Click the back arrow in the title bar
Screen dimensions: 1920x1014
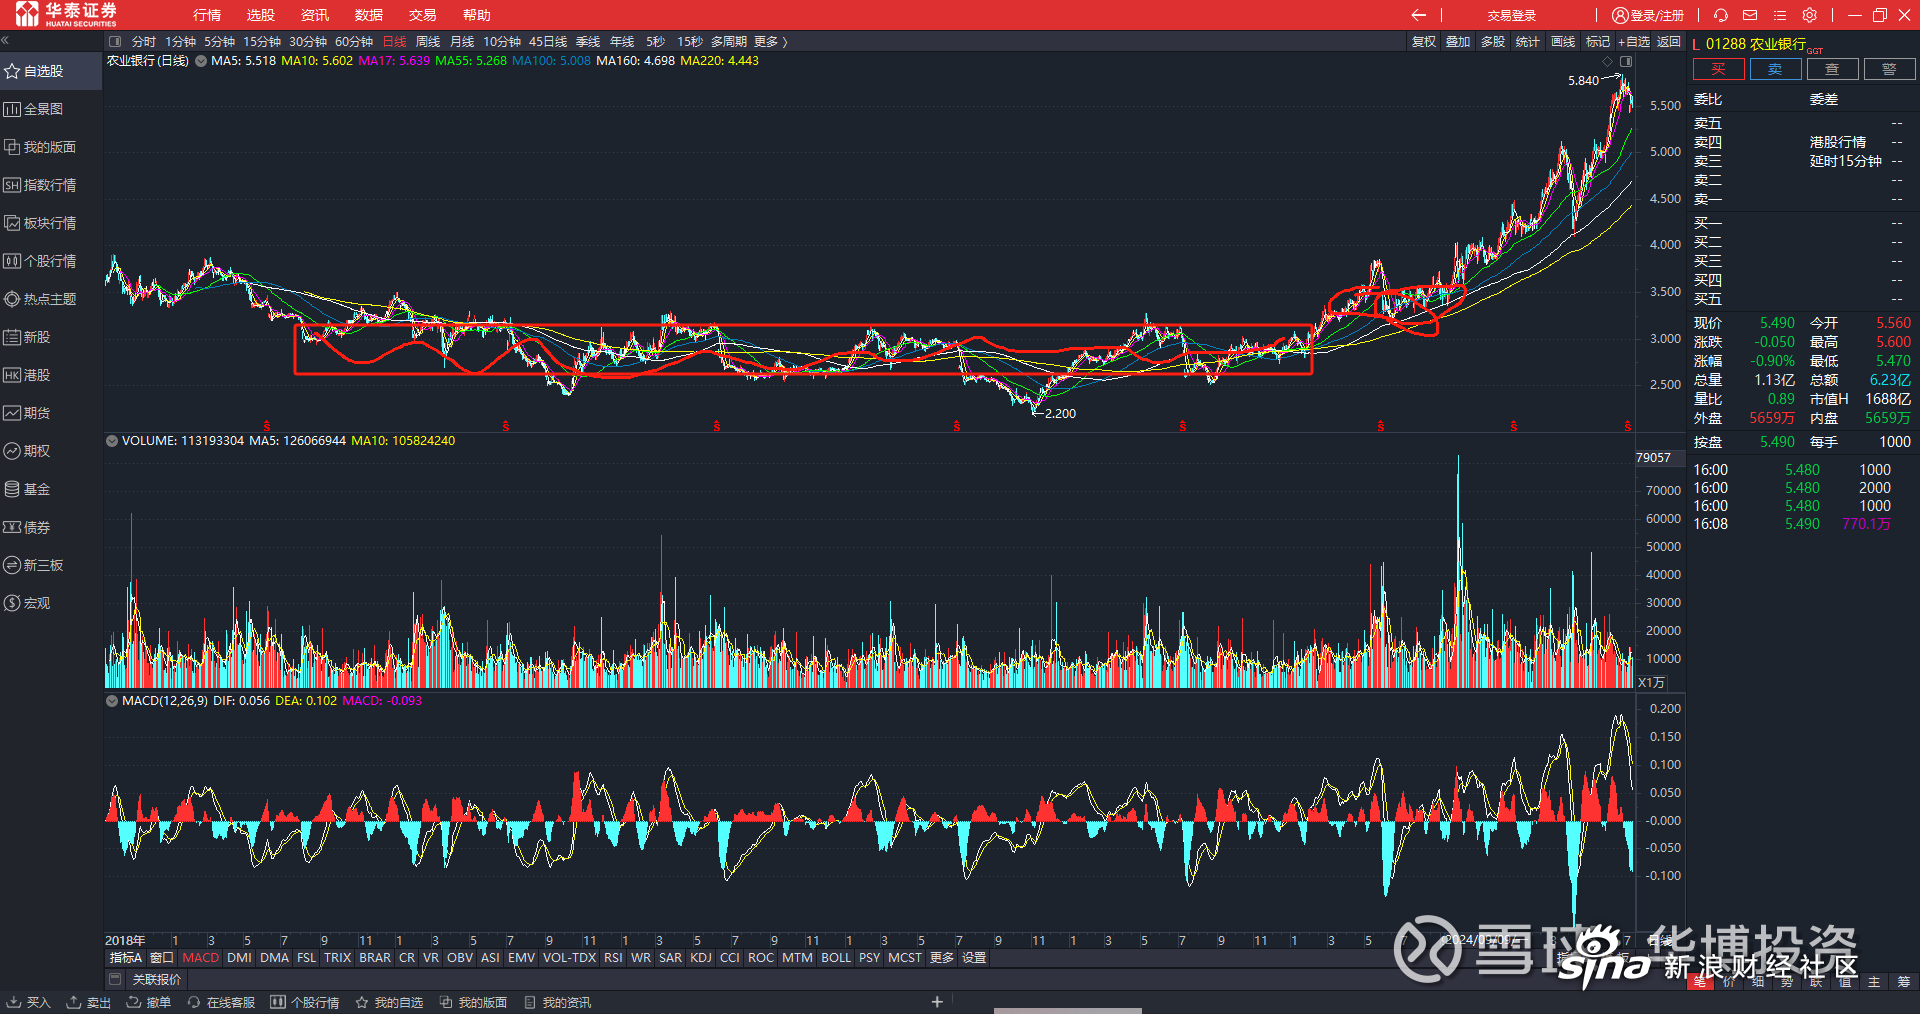[x=1418, y=15]
